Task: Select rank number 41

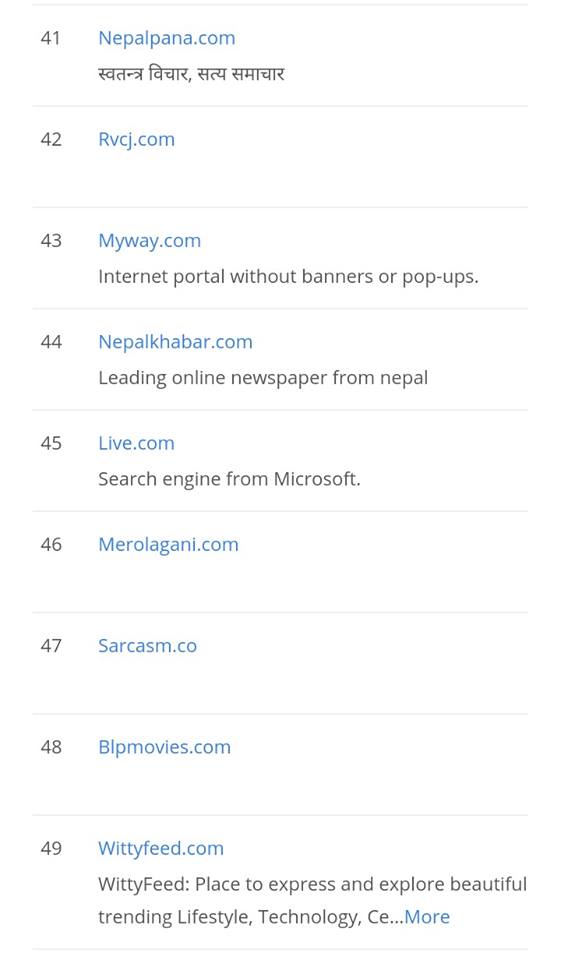Action: (x=51, y=39)
